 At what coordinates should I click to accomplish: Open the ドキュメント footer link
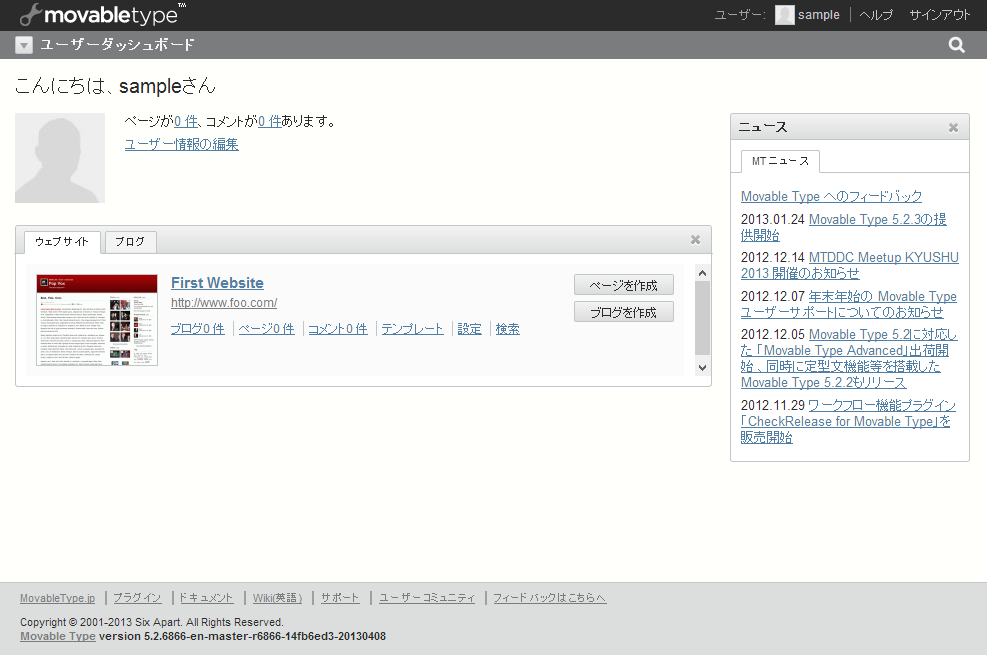[206, 598]
